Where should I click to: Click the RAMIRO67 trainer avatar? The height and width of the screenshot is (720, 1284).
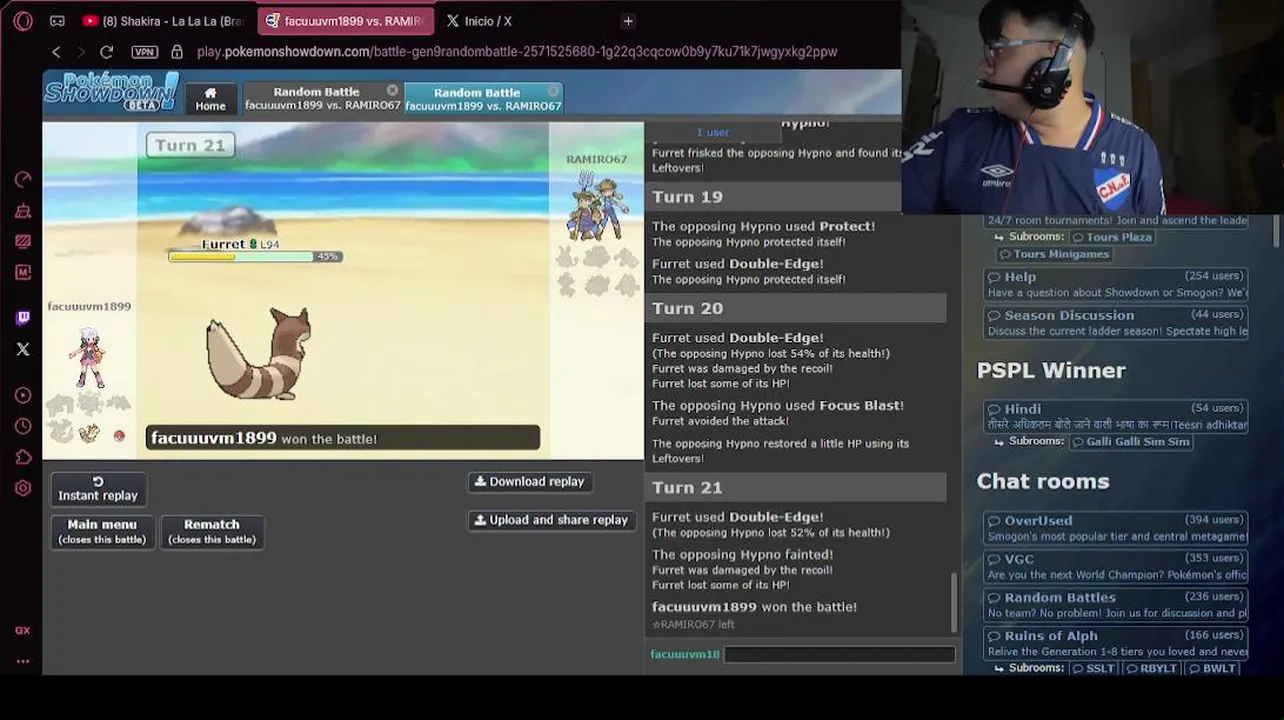pos(597,205)
